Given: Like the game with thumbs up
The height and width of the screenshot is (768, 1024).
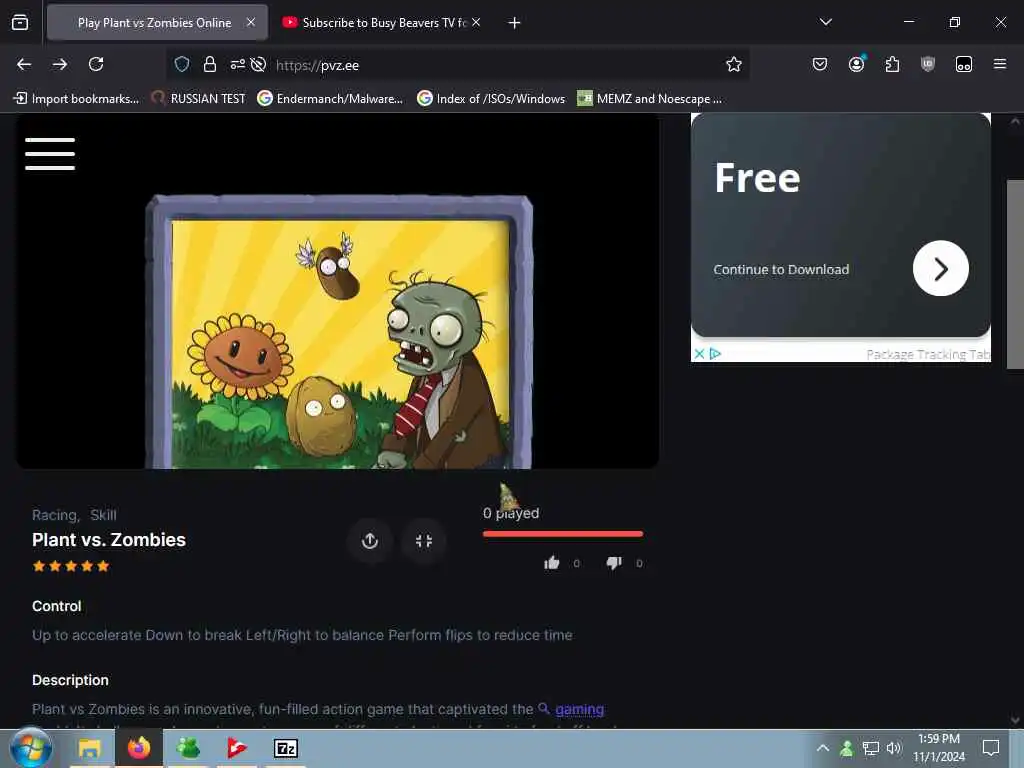Looking at the screenshot, I should point(552,563).
